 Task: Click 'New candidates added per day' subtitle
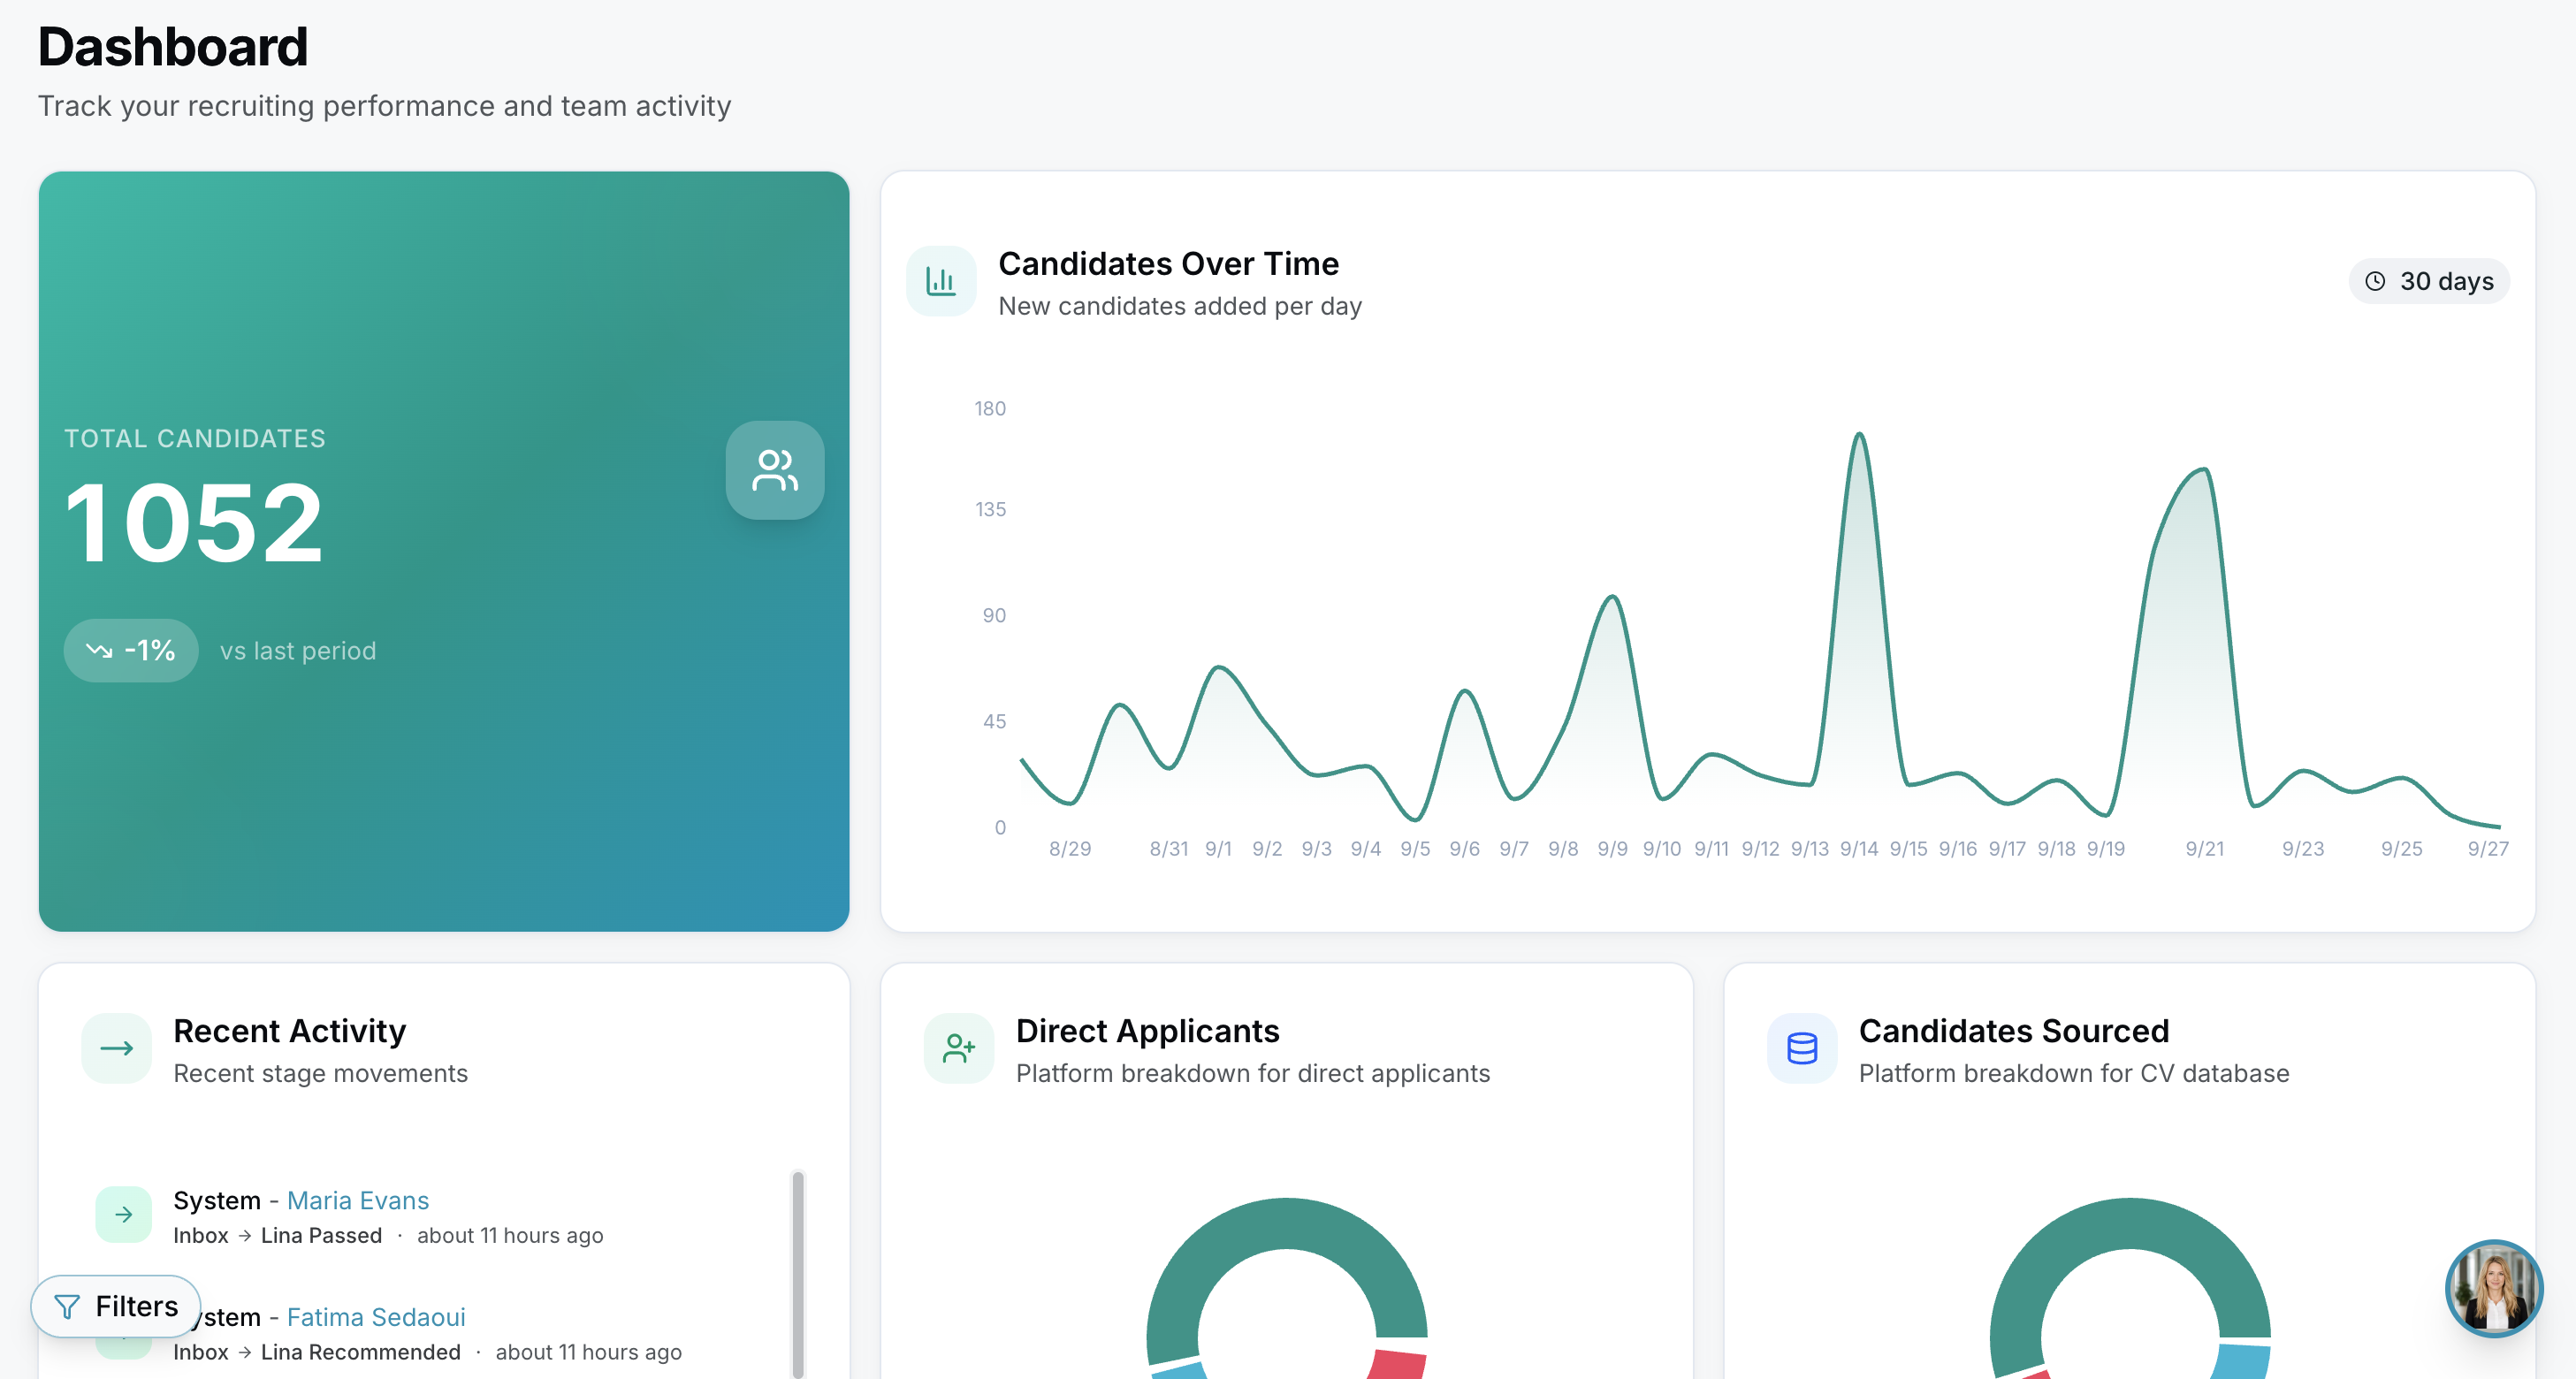tap(1180, 306)
